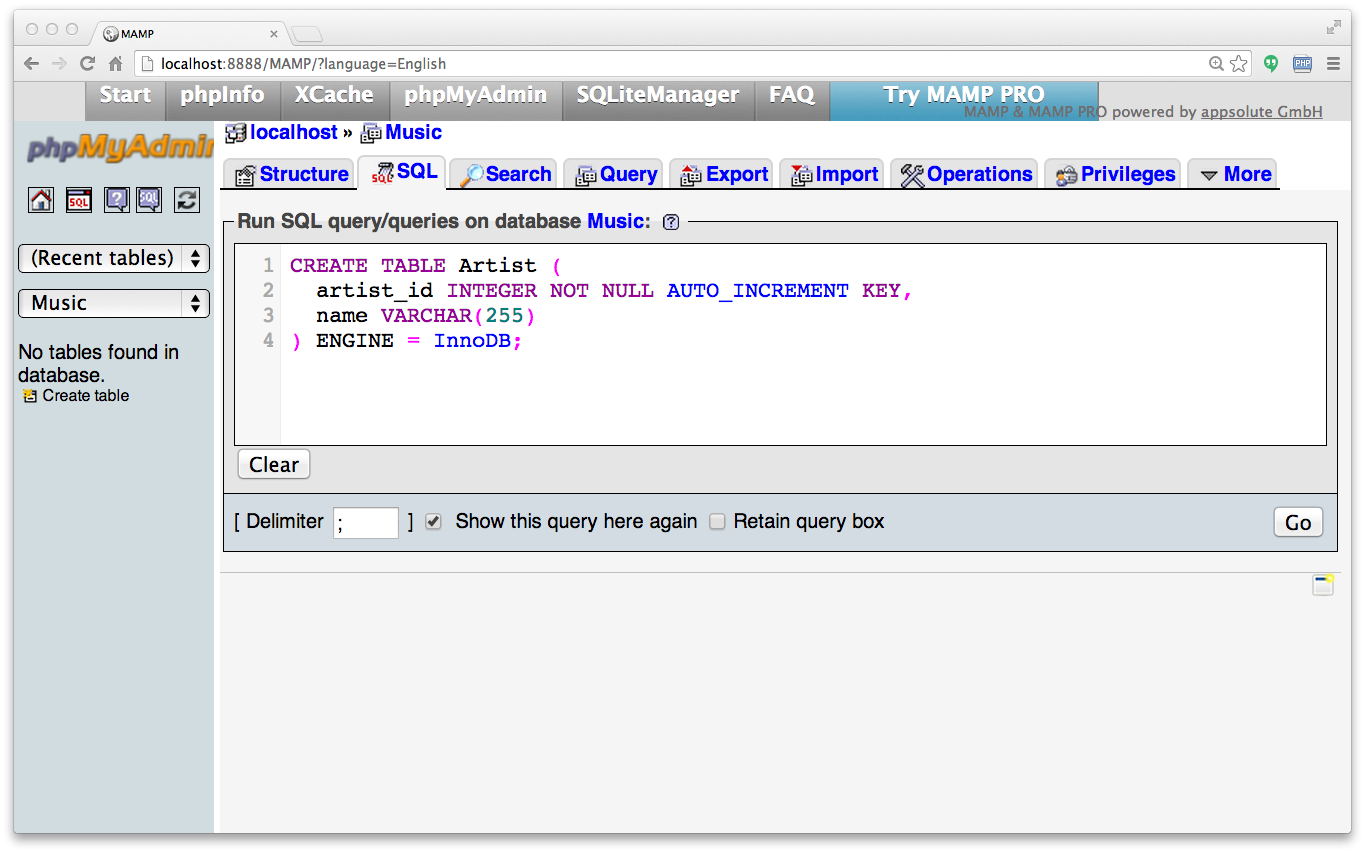Click the 'name VARCHAR(255)' line
Screen dimensions: 1365x853
coord(426,316)
